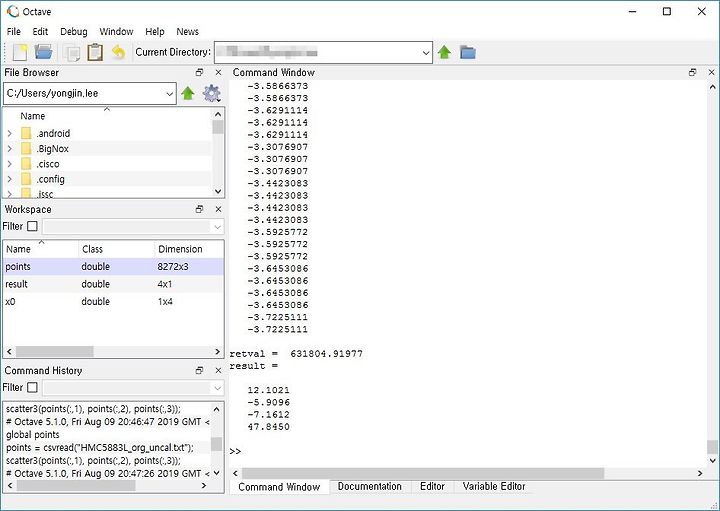This screenshot has height=511, width=720.
Task: Open Current Directory dropdown
Action: point(426,53)
